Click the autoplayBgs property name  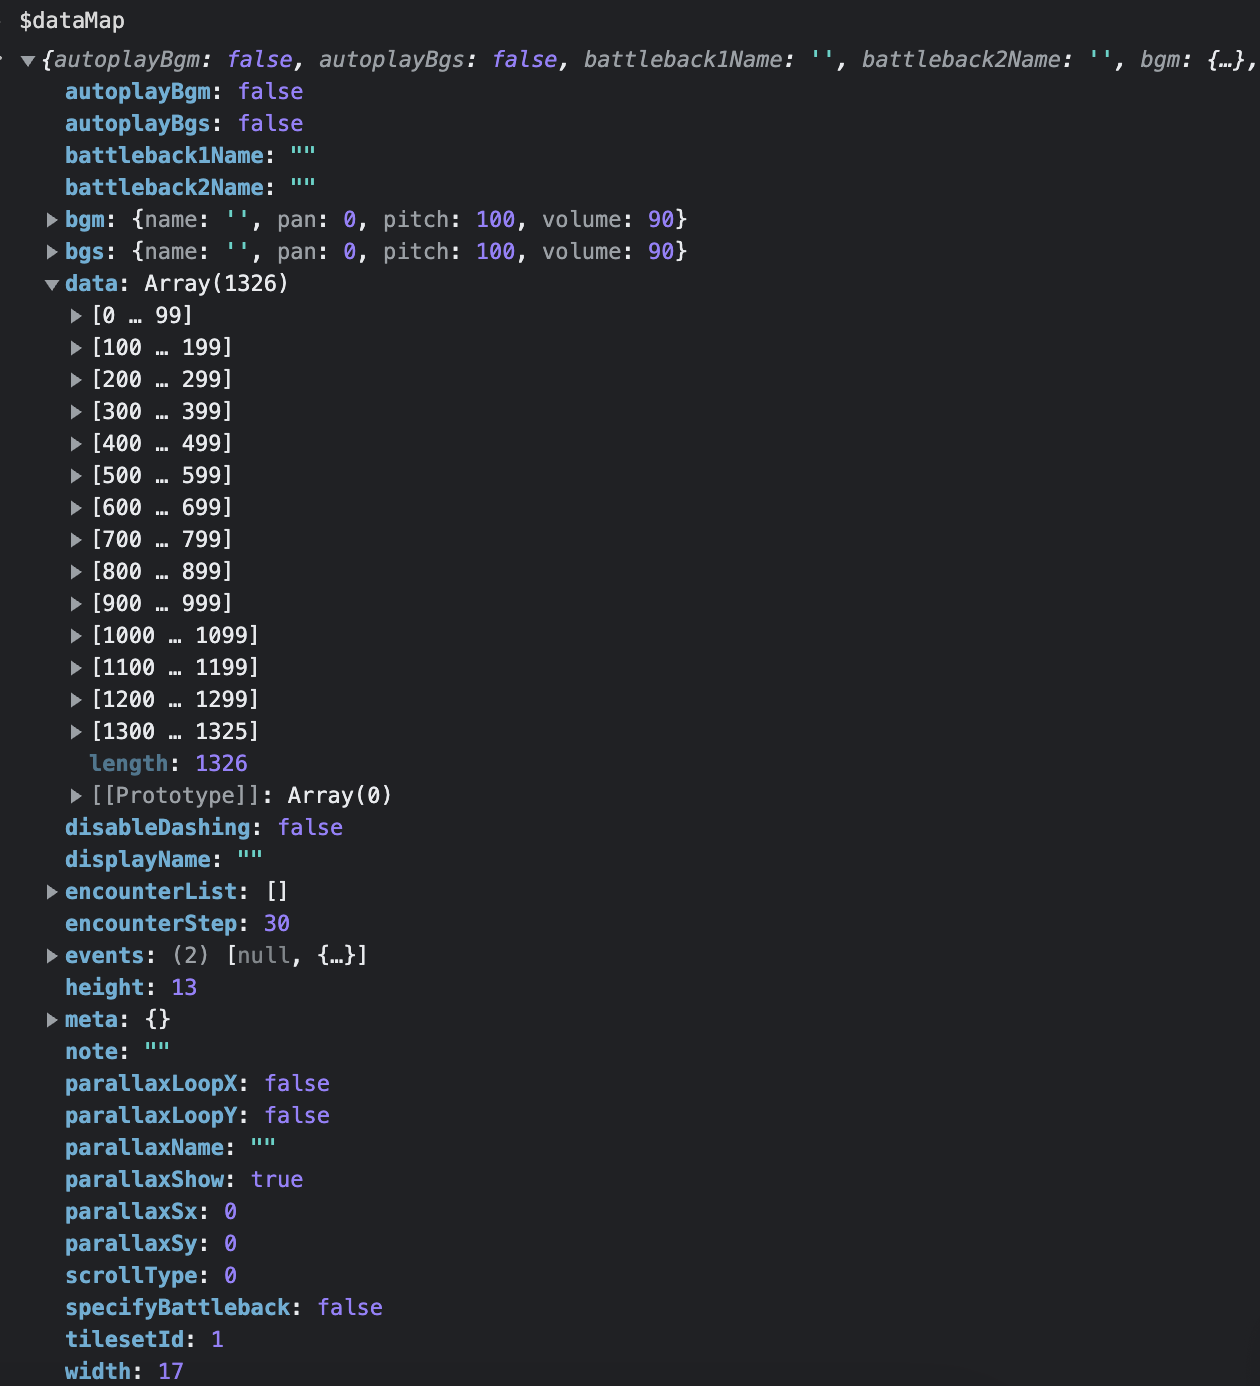(x=138, y=124)
